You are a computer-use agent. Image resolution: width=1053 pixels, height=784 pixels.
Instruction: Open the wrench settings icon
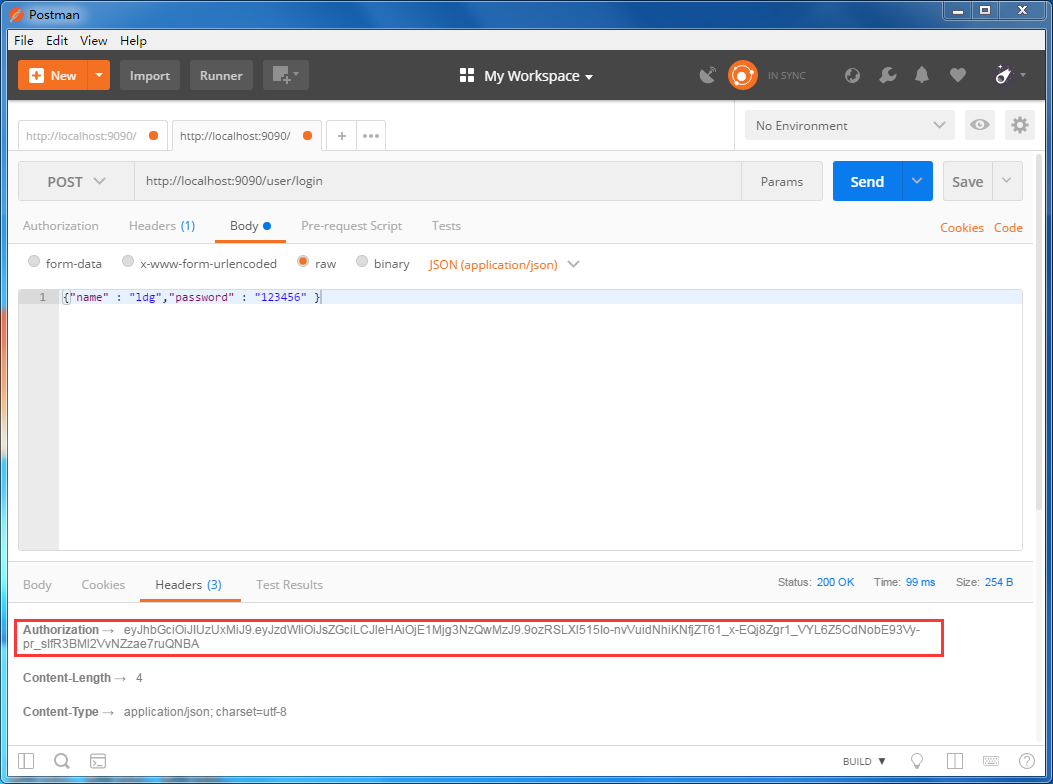(887, 75)
